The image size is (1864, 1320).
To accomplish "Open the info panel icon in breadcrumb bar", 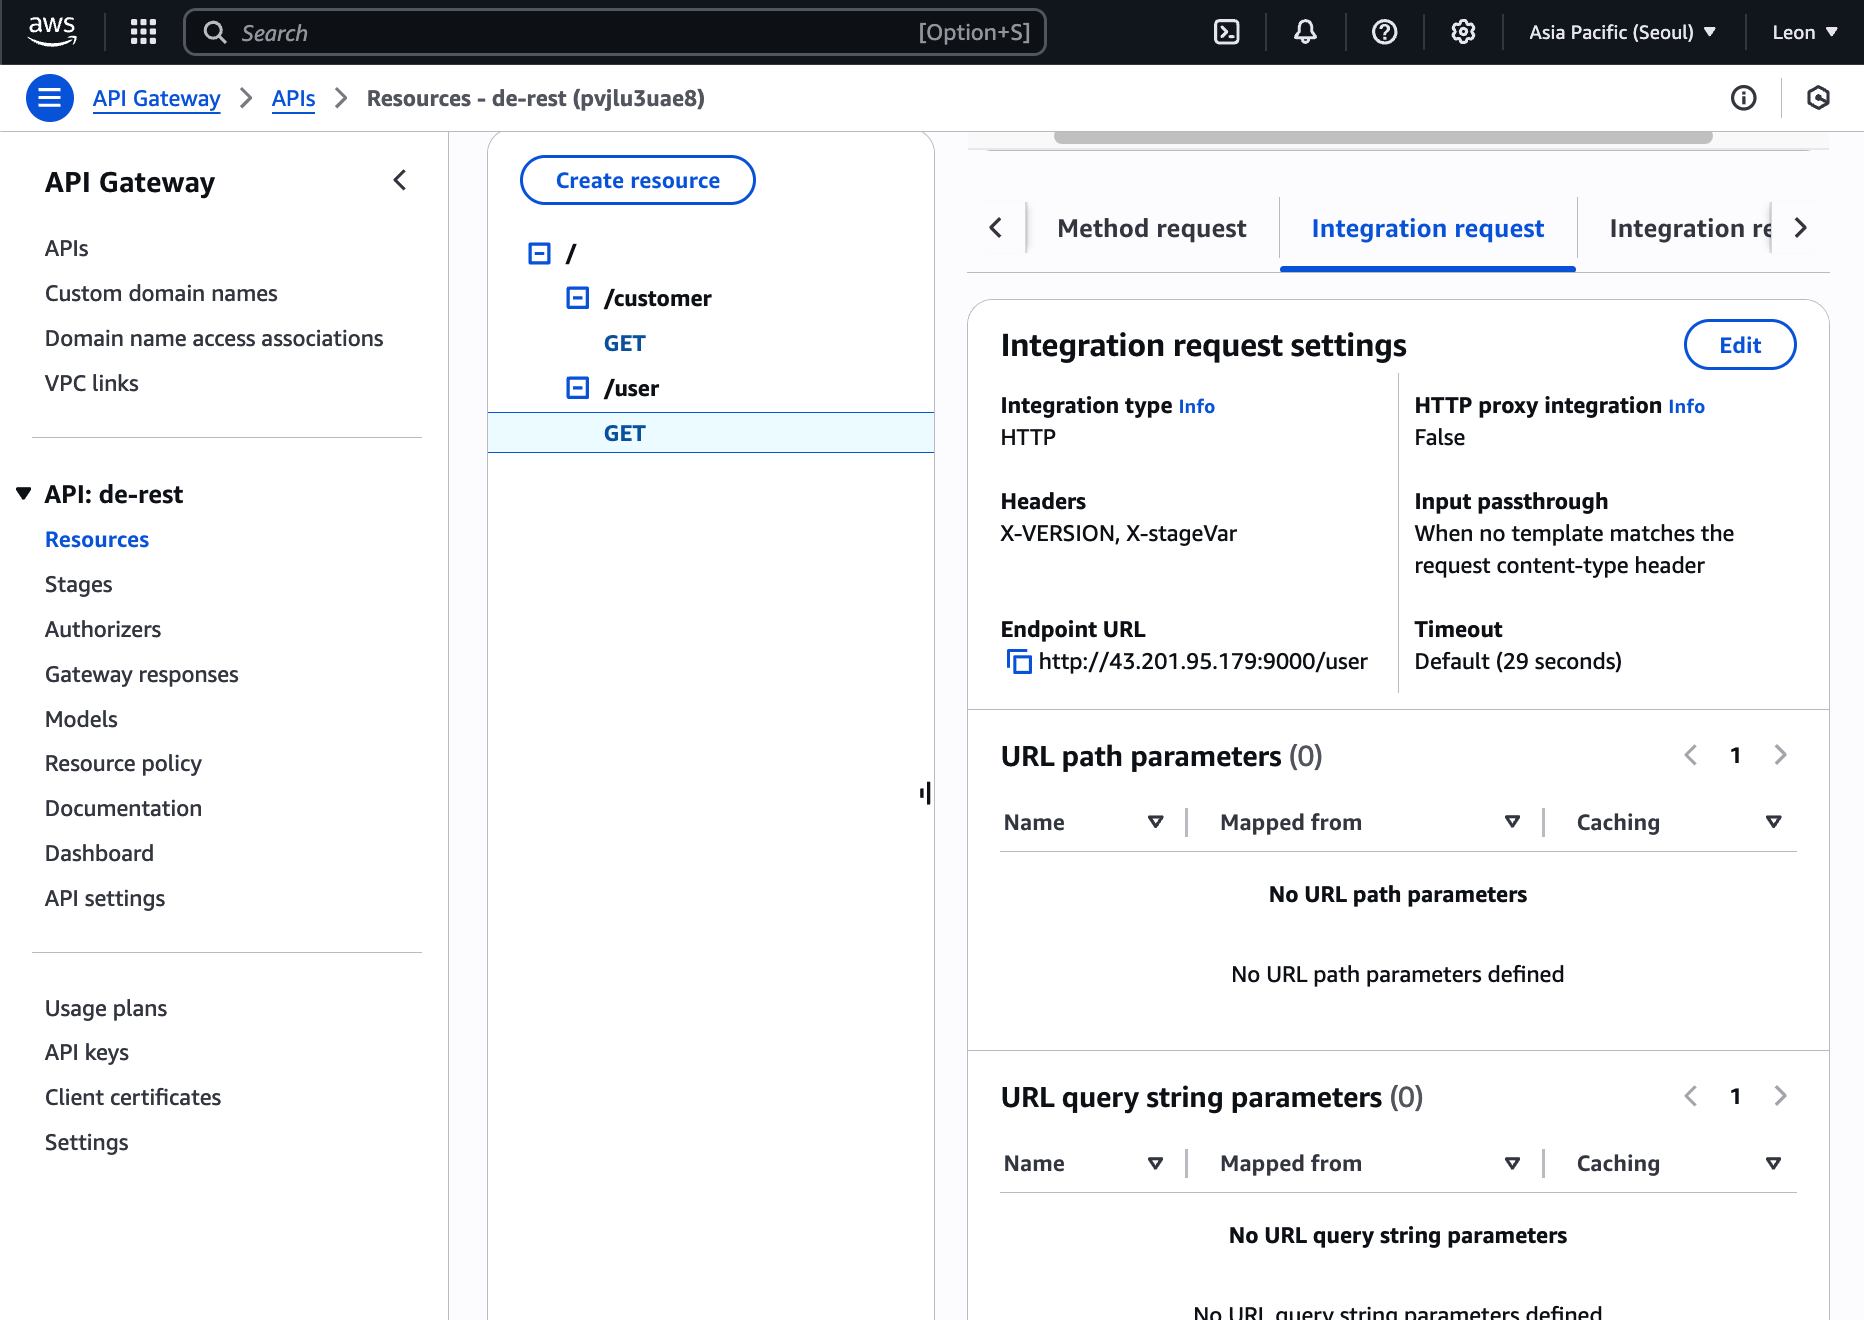I will [x=1743, y=98].
